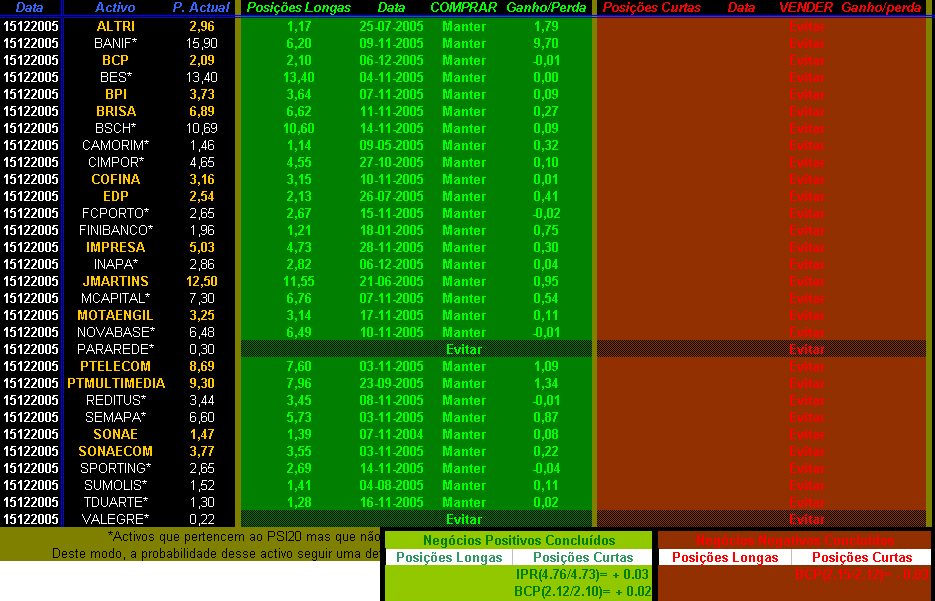The width and height of the screenshot is (935, 601).
Task: Click green Evitar in PARAREDE row
Action: (464, 349)
